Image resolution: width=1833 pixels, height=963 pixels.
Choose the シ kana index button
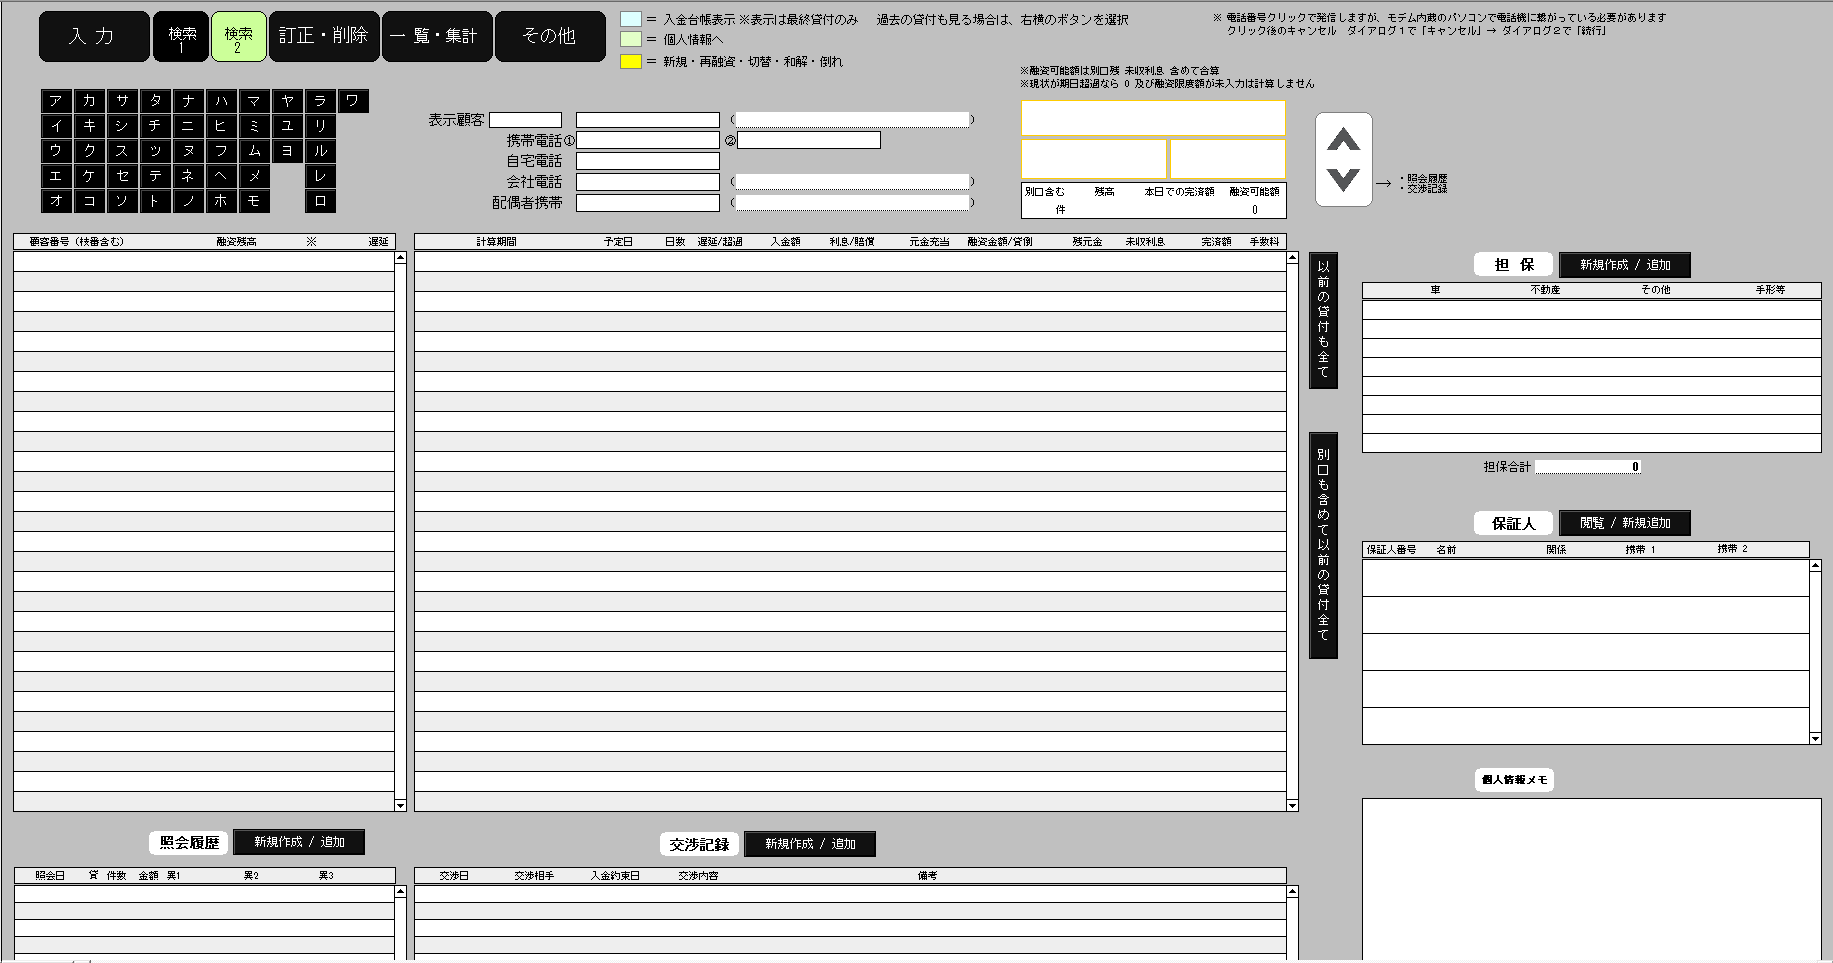click(x=122, y=126)
